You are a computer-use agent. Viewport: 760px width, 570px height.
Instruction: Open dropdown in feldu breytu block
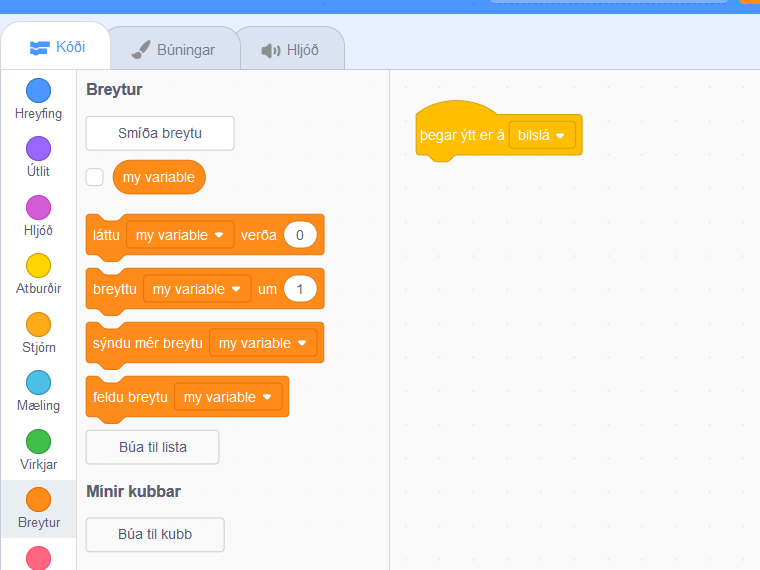tap(228, 397)
